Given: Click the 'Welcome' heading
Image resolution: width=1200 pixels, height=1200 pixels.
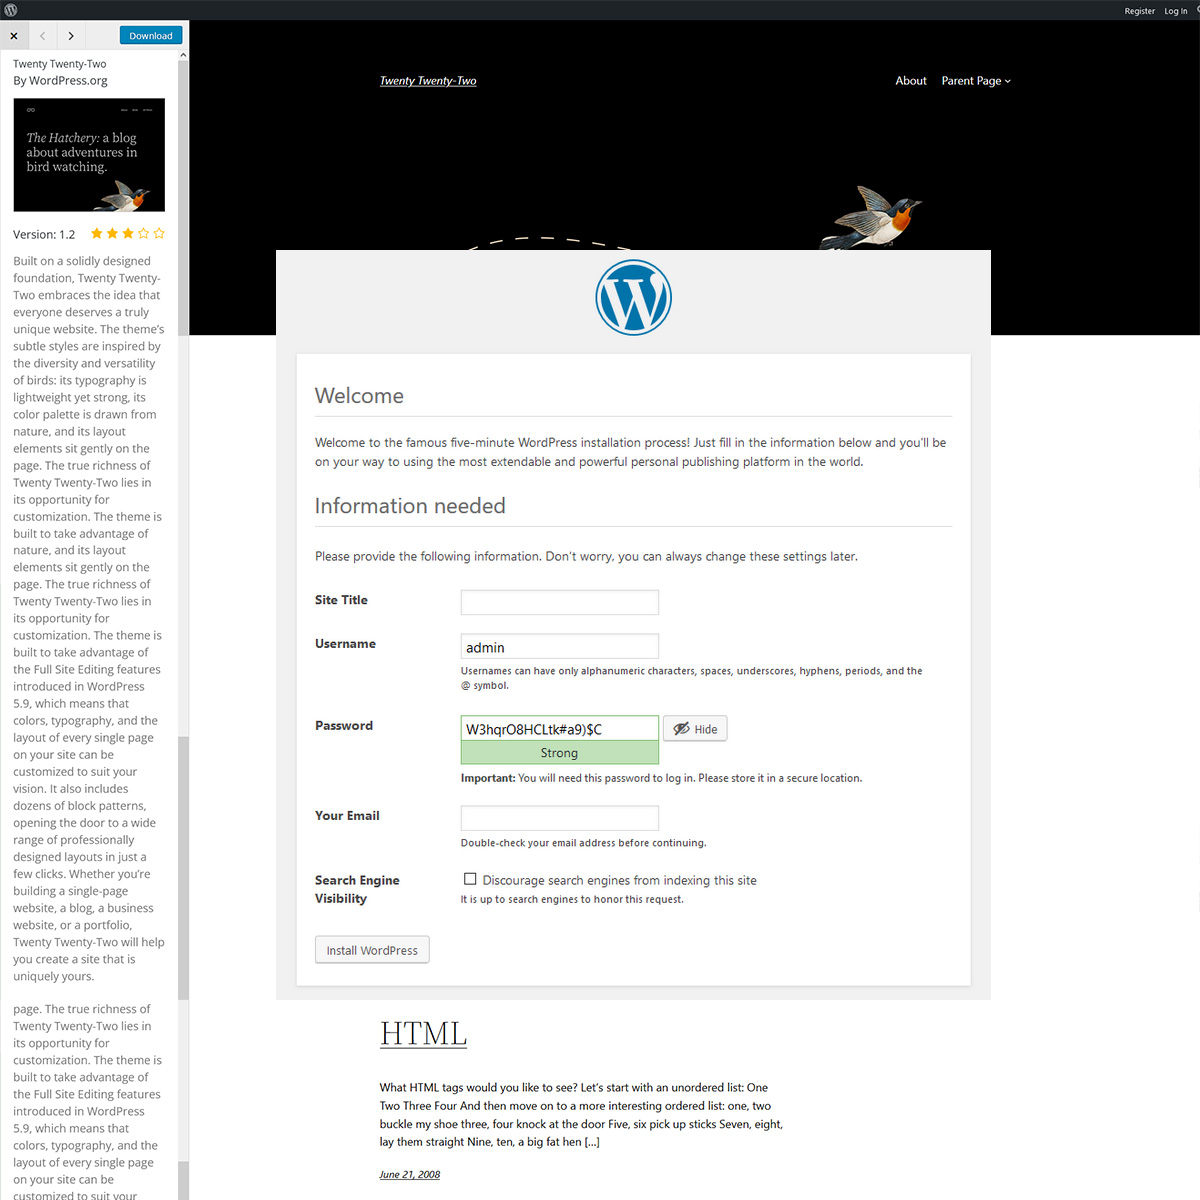Looking at the screenshot, I should pyautogui.click(x=359, y=396).
